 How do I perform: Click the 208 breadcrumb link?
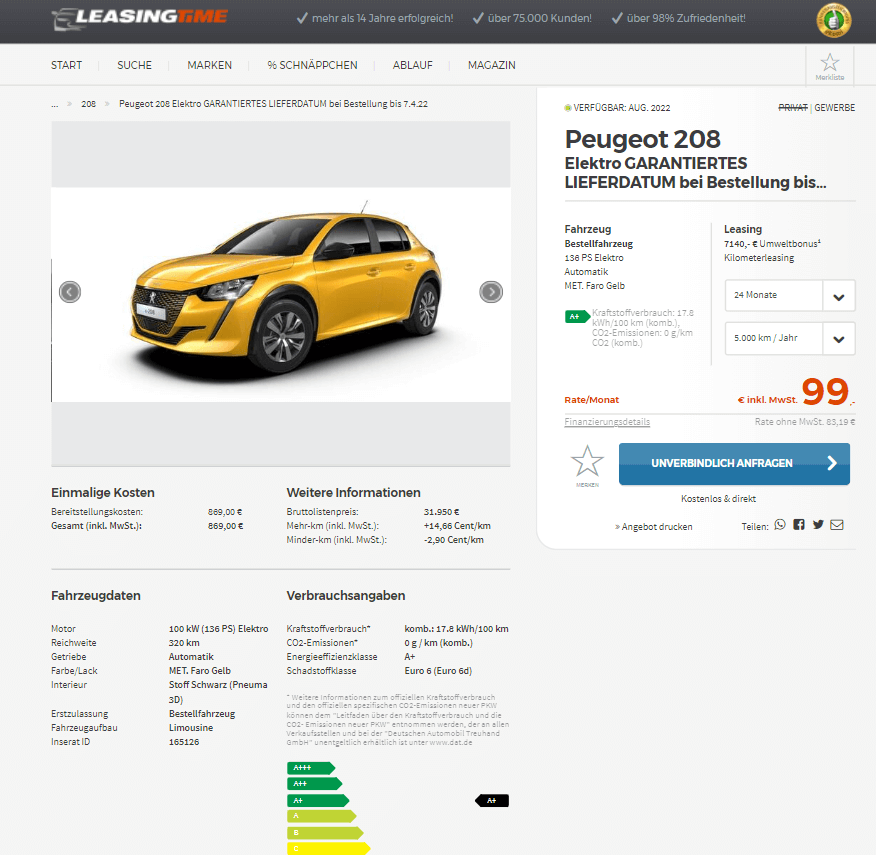coord(88,104)
